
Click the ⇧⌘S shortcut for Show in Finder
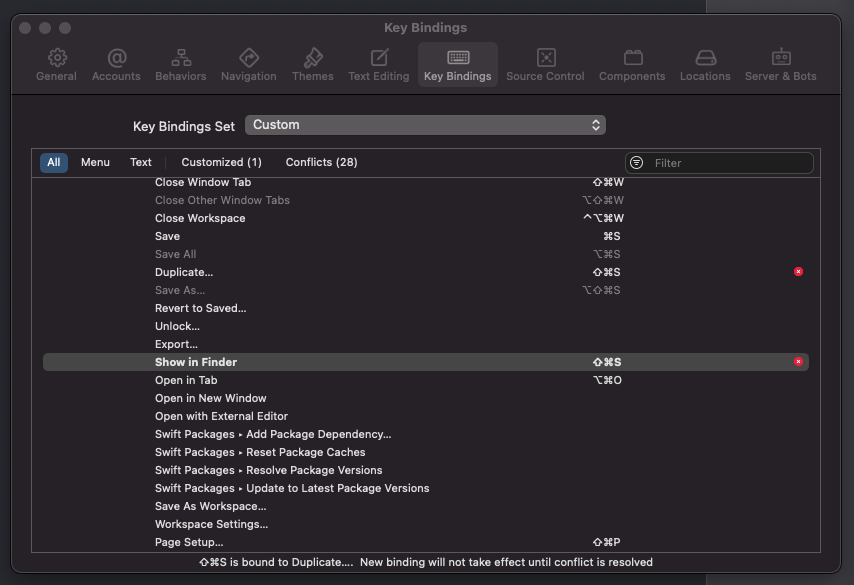pyautogui.click(x=607, y=362)
